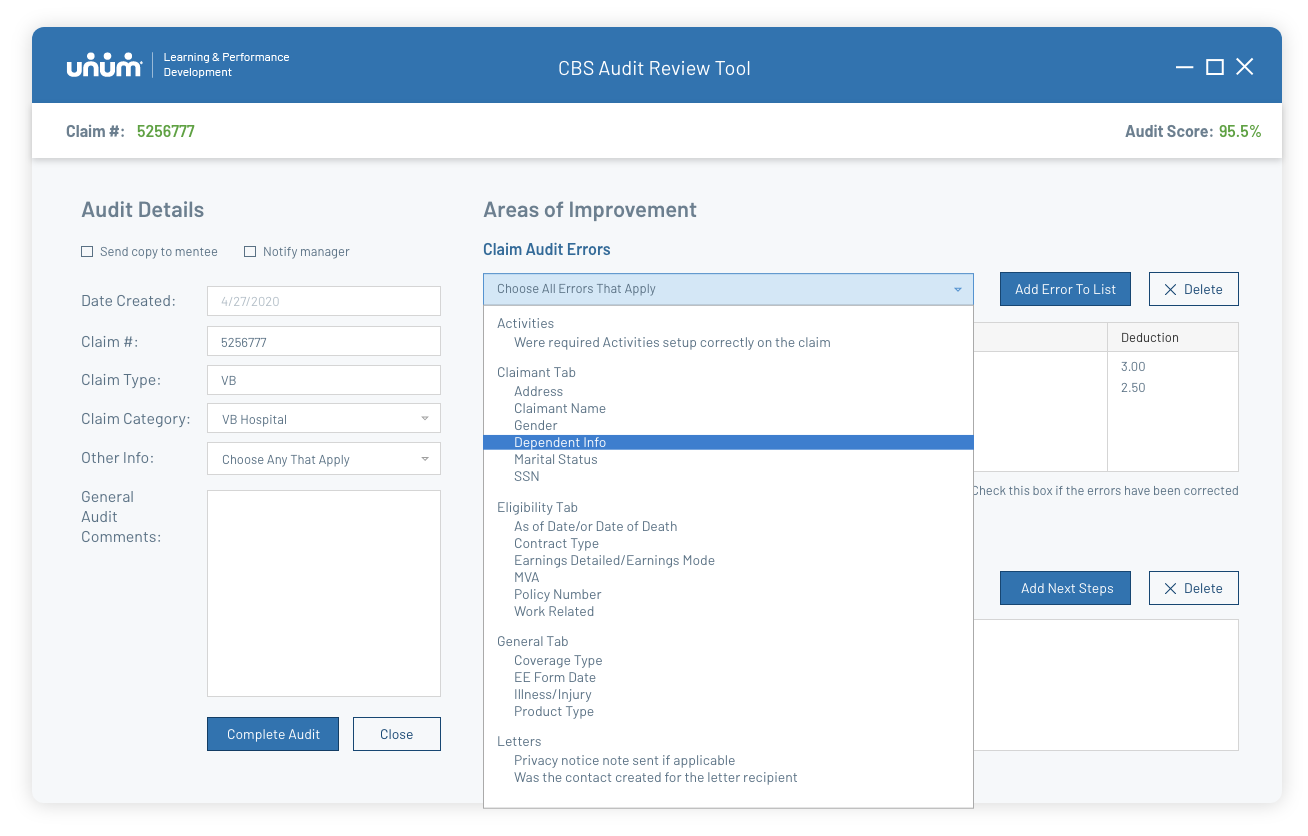
Task: Click in the General Audit Comments box
Action: point(324,593)
